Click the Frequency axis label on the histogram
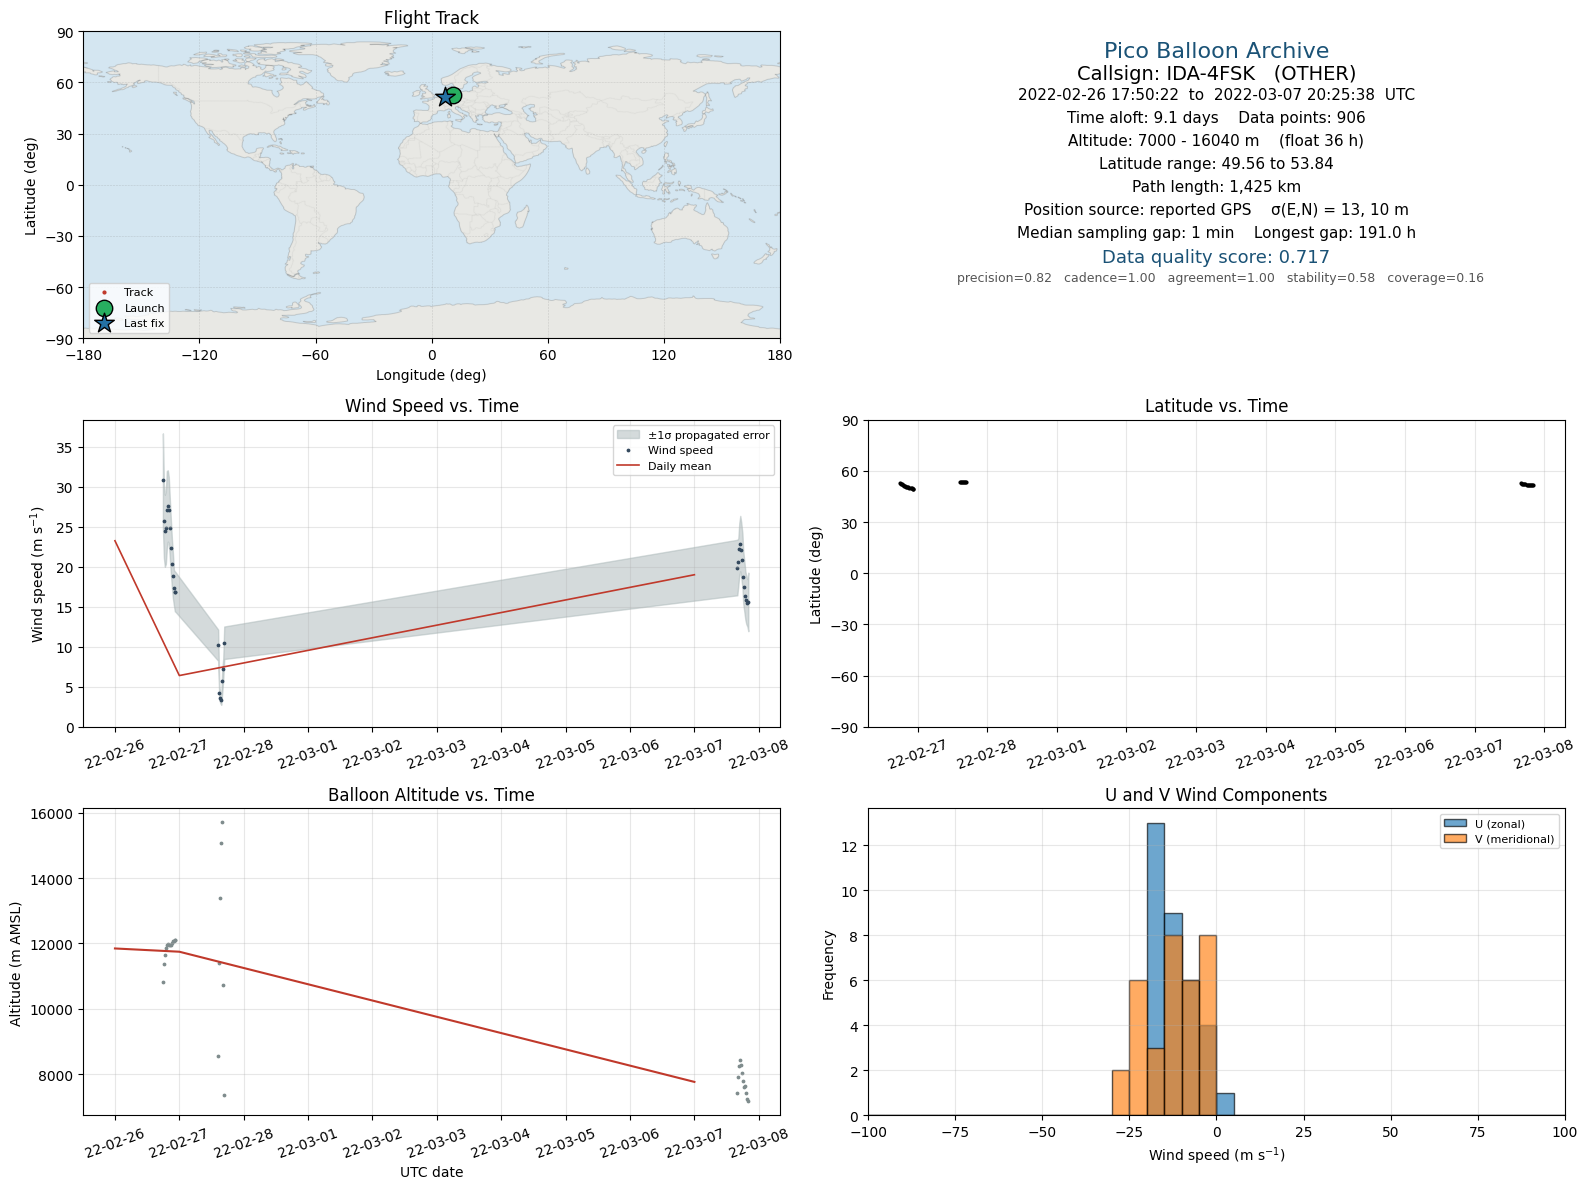Viewport: 1587px width, 1189px height. 829,964
